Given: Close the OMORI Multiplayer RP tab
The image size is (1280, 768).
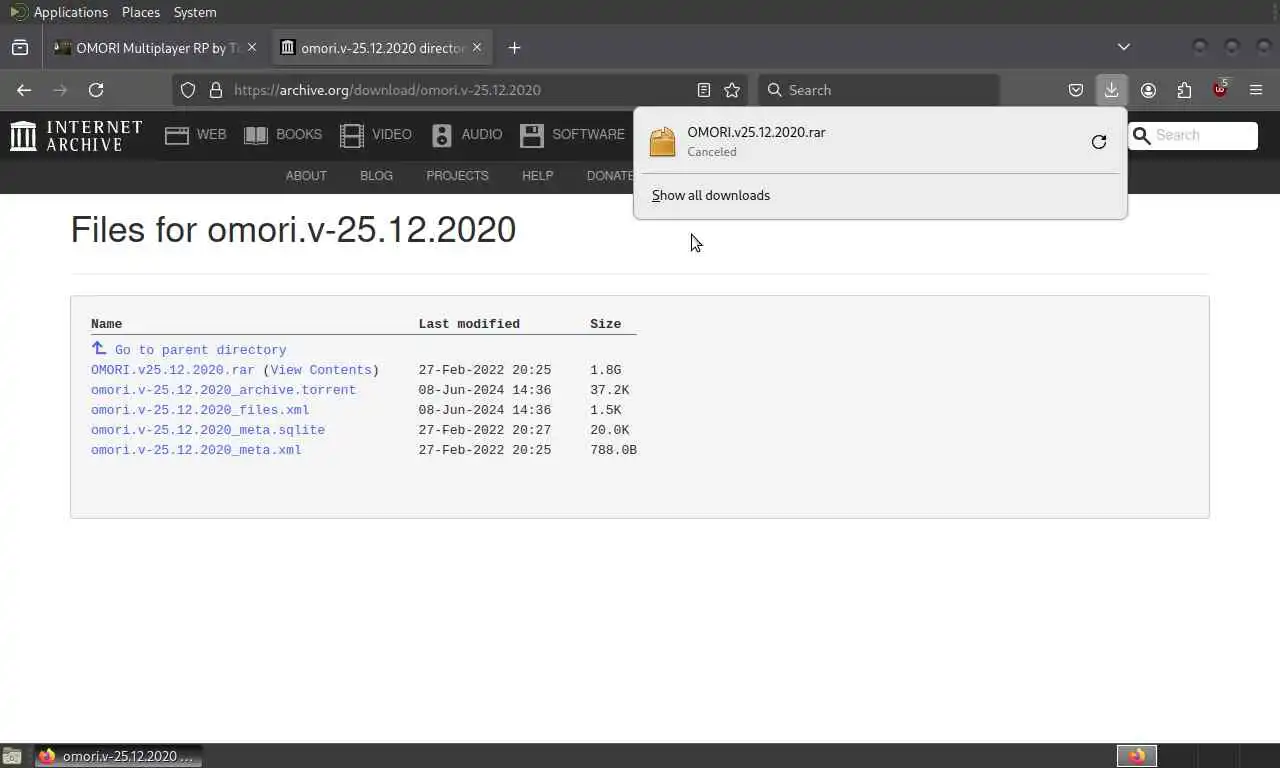Looking at the screenshot, I should pyautogui.click(x=252, y=47).
